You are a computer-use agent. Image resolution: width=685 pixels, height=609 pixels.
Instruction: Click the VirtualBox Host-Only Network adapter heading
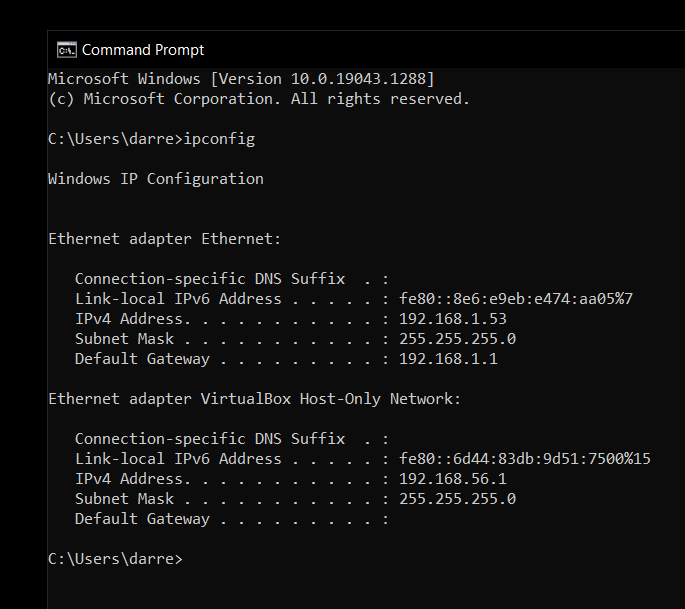click(x=255, y=399)
